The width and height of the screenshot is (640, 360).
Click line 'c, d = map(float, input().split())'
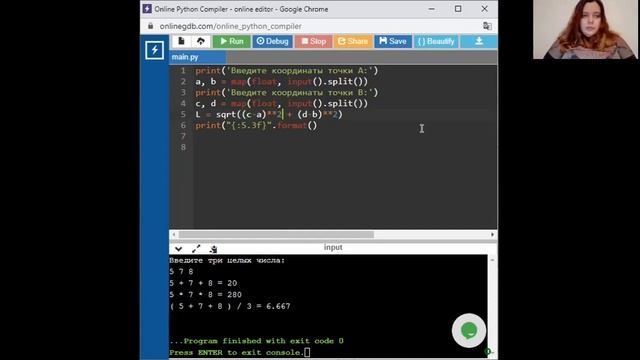pyautogui.click(x=282, y=104)
